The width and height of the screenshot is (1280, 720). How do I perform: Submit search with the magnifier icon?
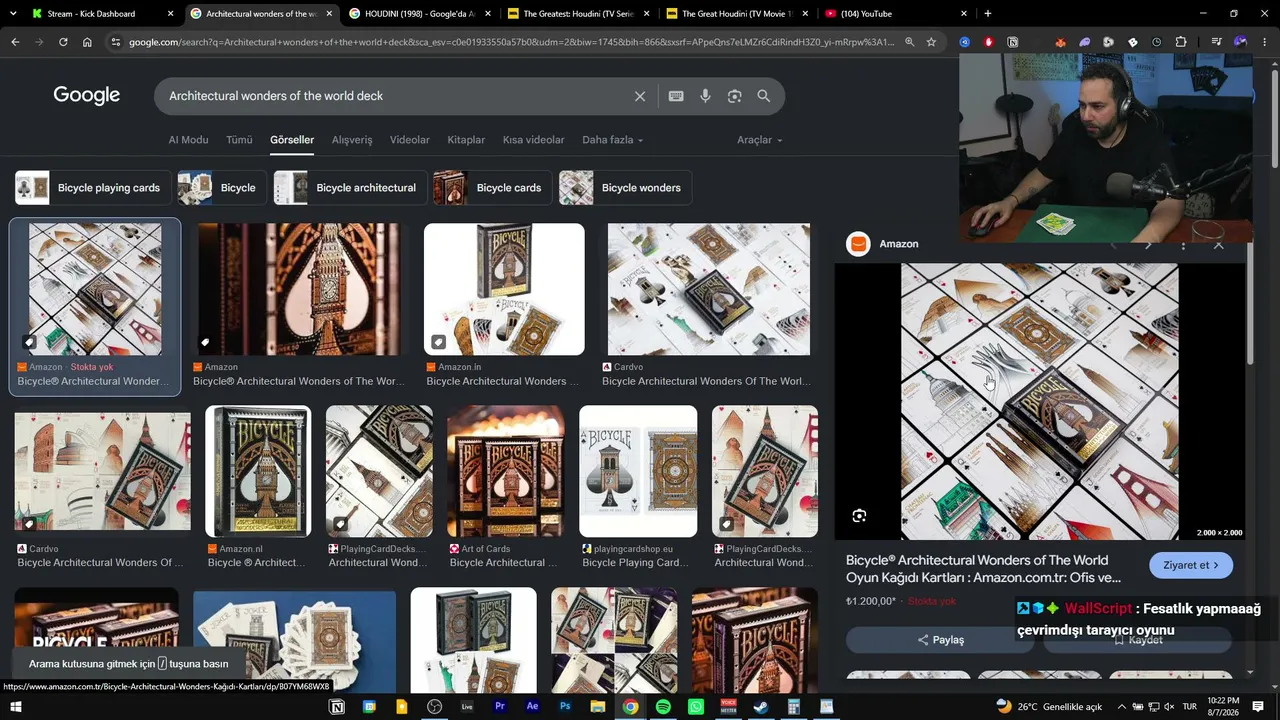[764, 96]
